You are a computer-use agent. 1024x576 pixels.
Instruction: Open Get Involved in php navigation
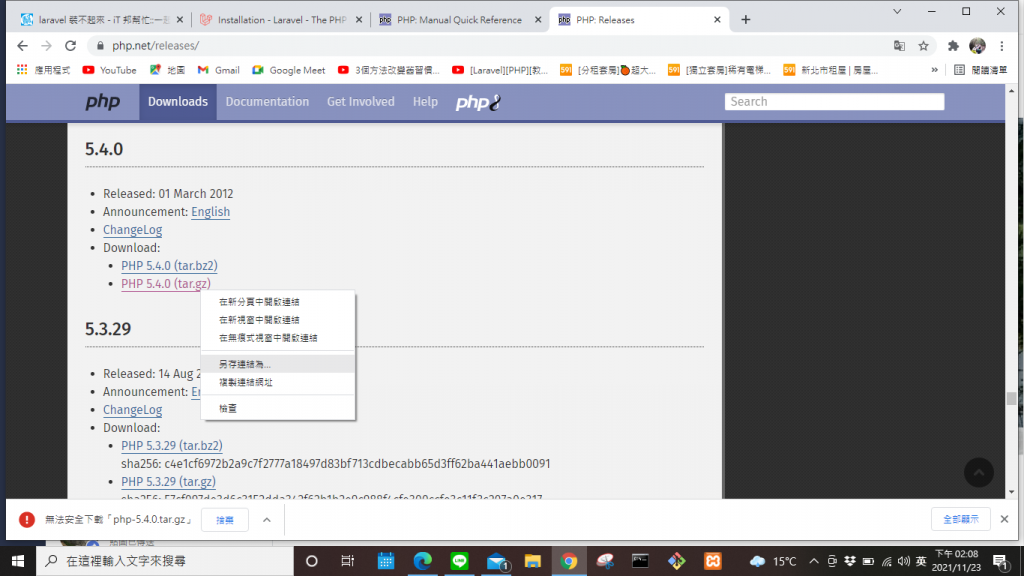360,102
